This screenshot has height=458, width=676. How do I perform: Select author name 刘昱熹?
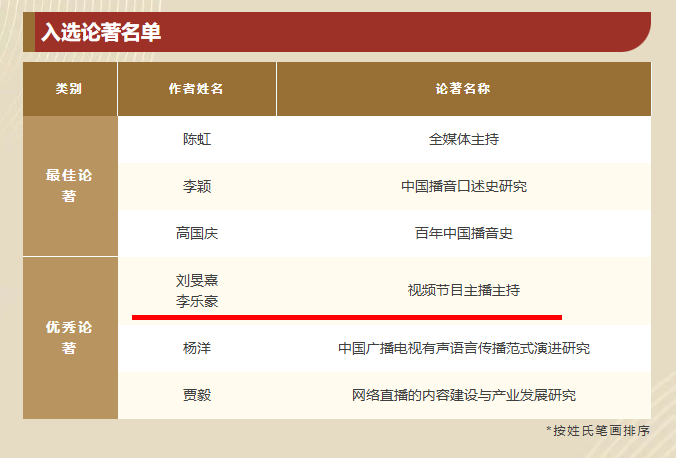point(197,281)
